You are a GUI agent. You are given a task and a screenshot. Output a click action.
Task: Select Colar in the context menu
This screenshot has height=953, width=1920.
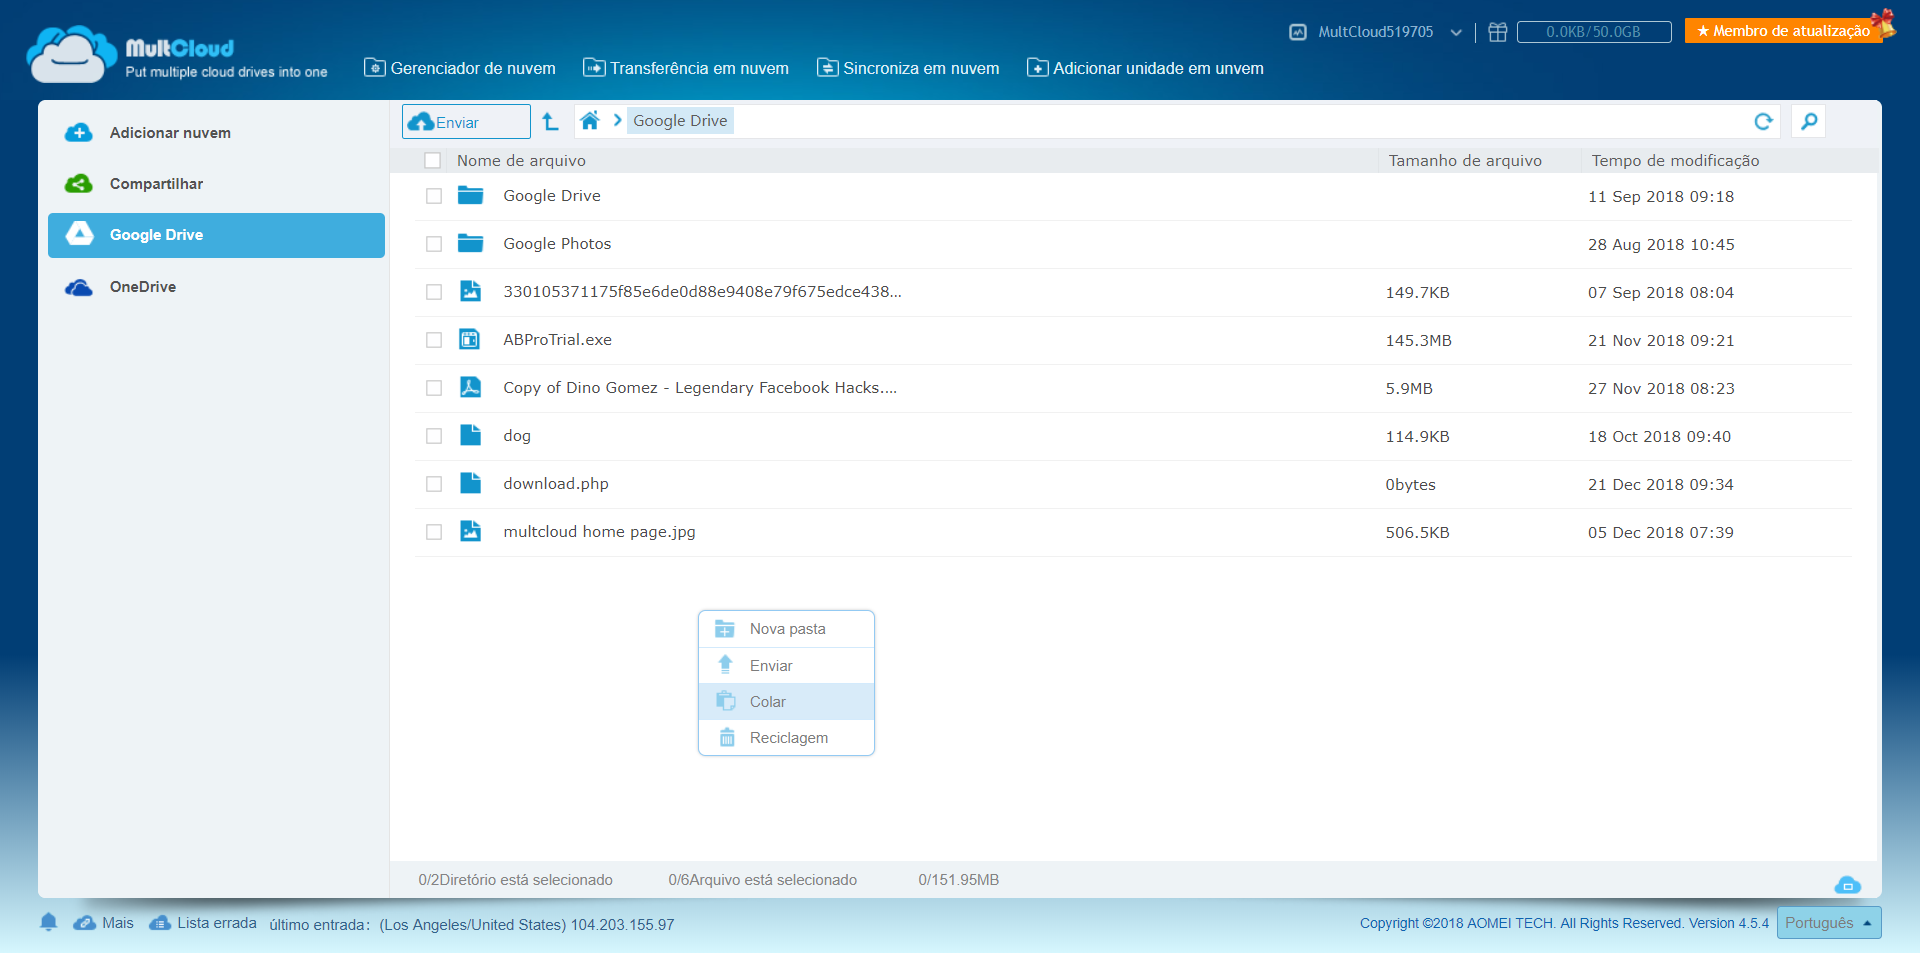click(786, 702)
